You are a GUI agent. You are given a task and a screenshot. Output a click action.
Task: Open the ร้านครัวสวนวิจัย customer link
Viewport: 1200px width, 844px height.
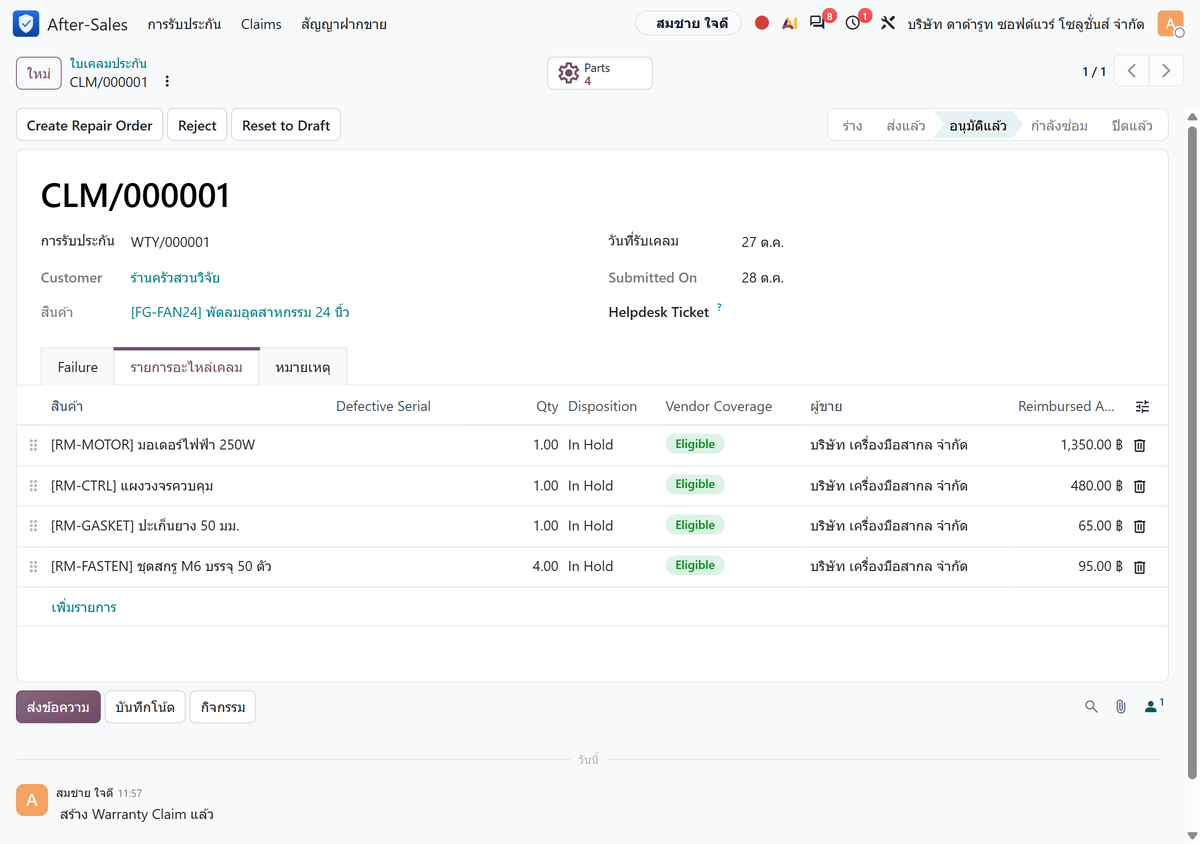[175, 278]
